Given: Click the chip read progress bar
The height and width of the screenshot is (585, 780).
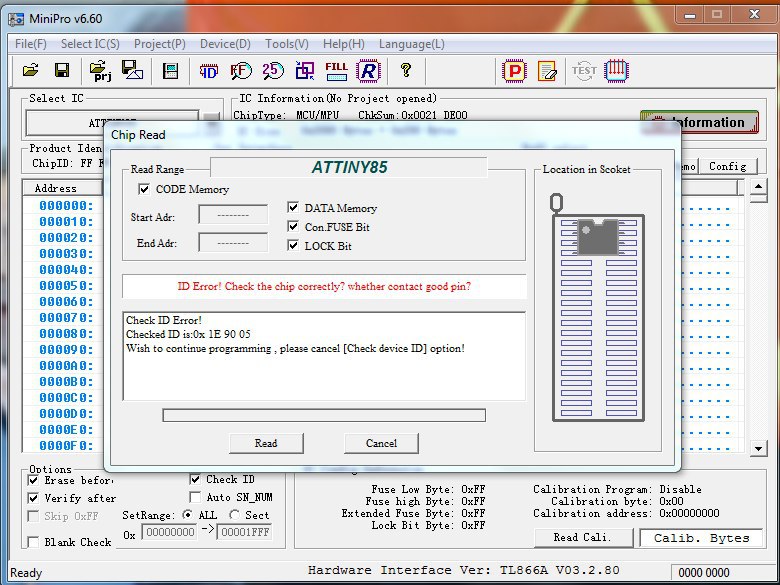Looking at the screenshot, I should pos(324,415).
